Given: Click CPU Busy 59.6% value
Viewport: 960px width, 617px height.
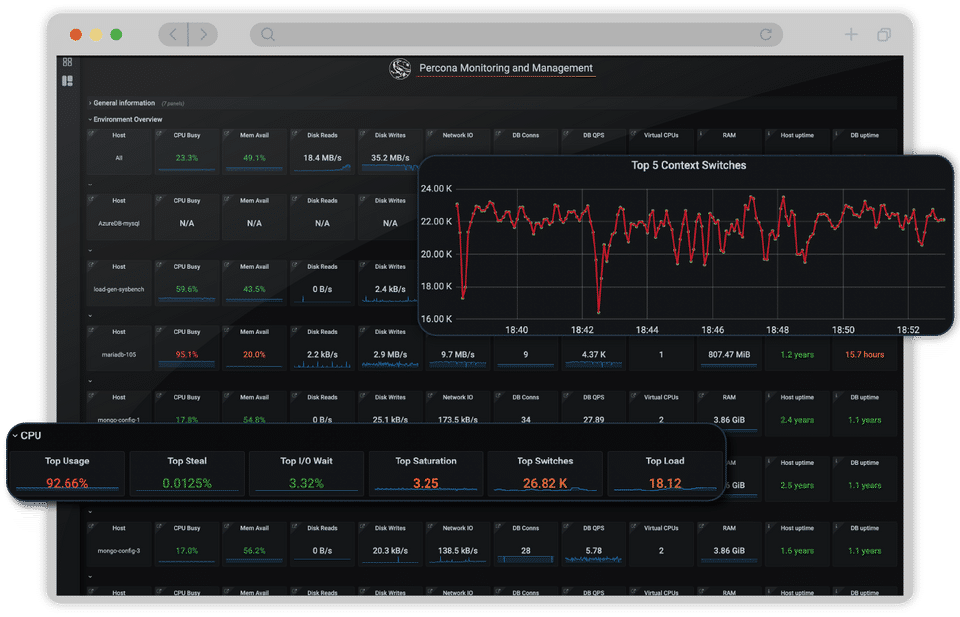Looking at the screenshot, I should click(187, 289).
